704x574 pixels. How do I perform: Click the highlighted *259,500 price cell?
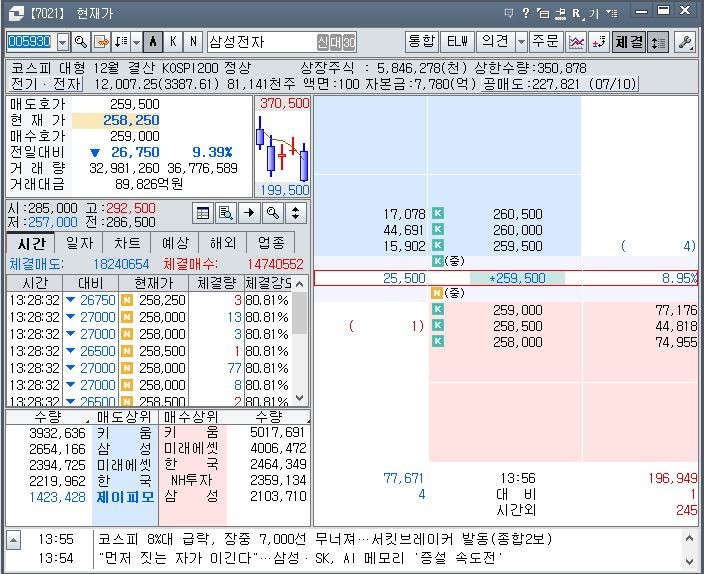click(x=517, y=278)
